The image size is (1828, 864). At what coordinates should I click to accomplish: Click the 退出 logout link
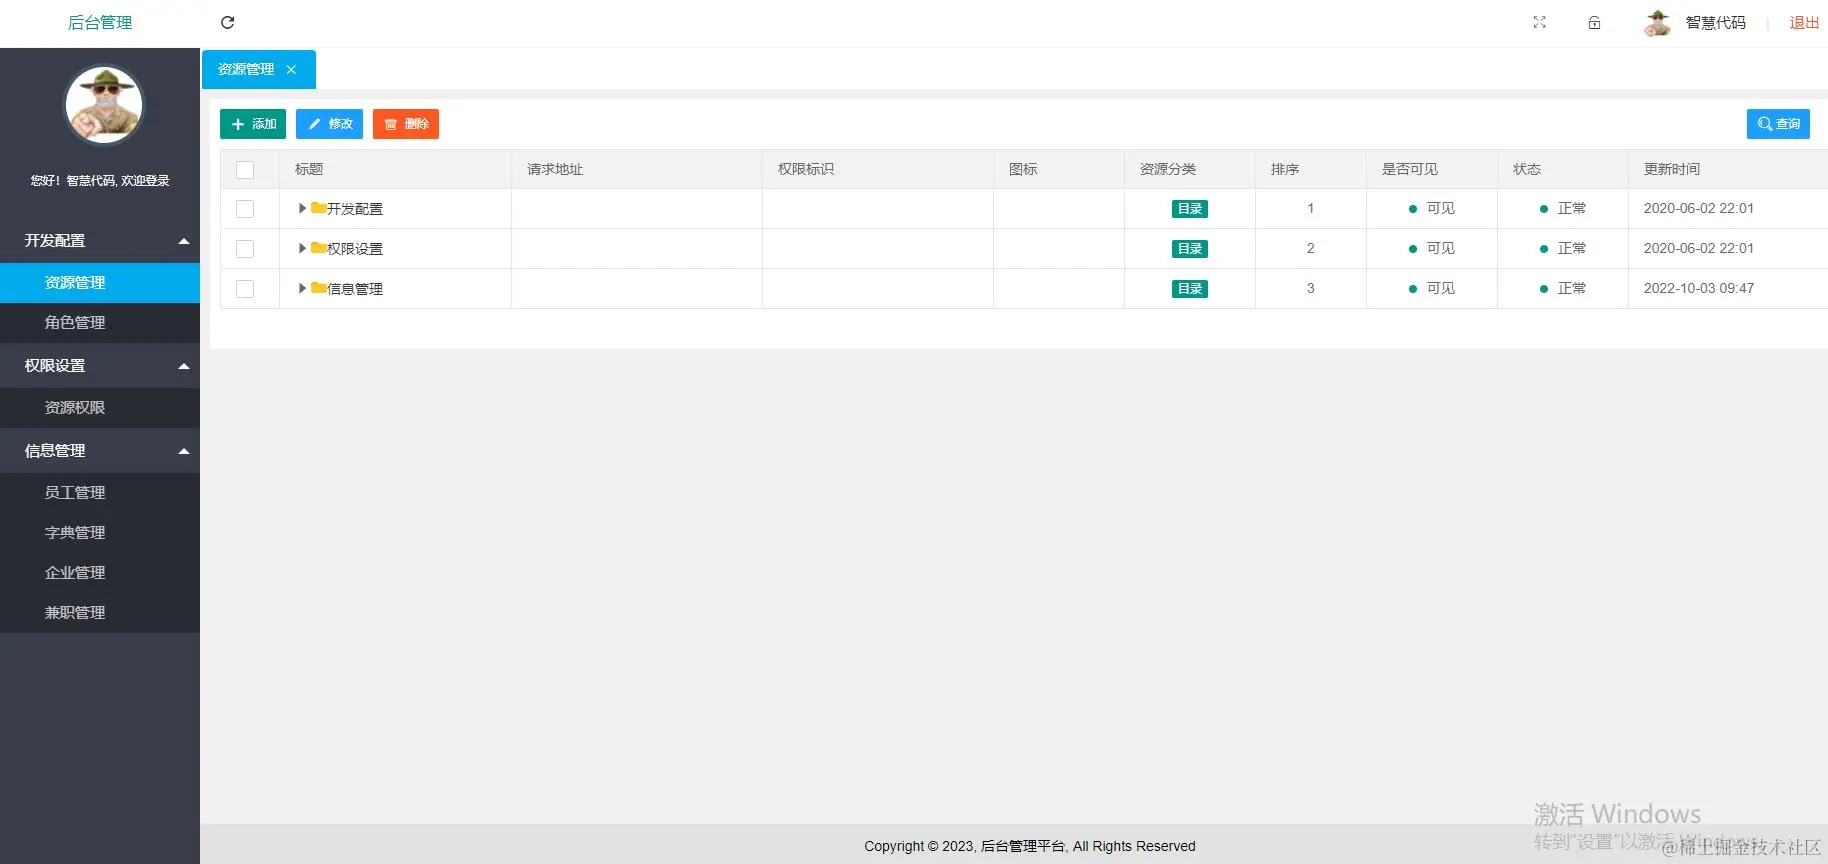1804,23
